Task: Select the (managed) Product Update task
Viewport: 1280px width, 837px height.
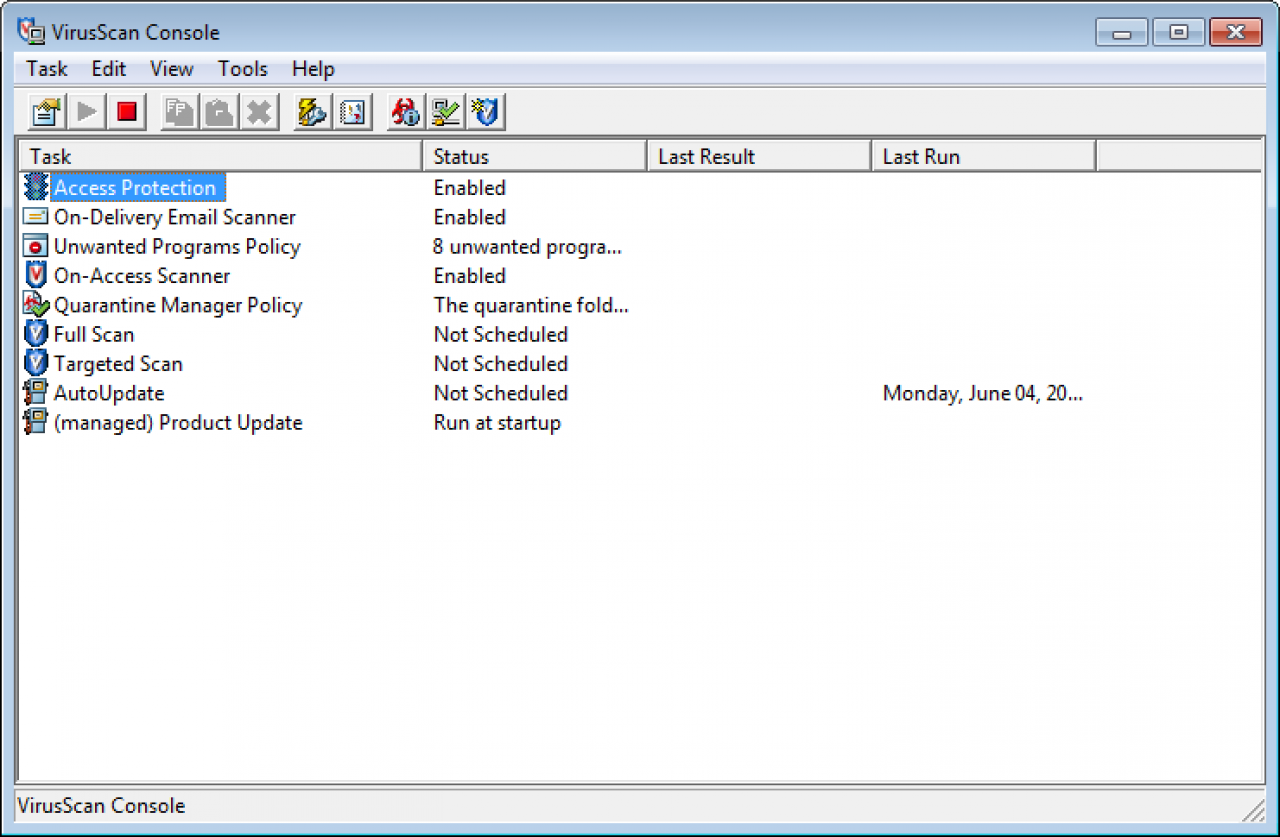Action: coord(178,422)
